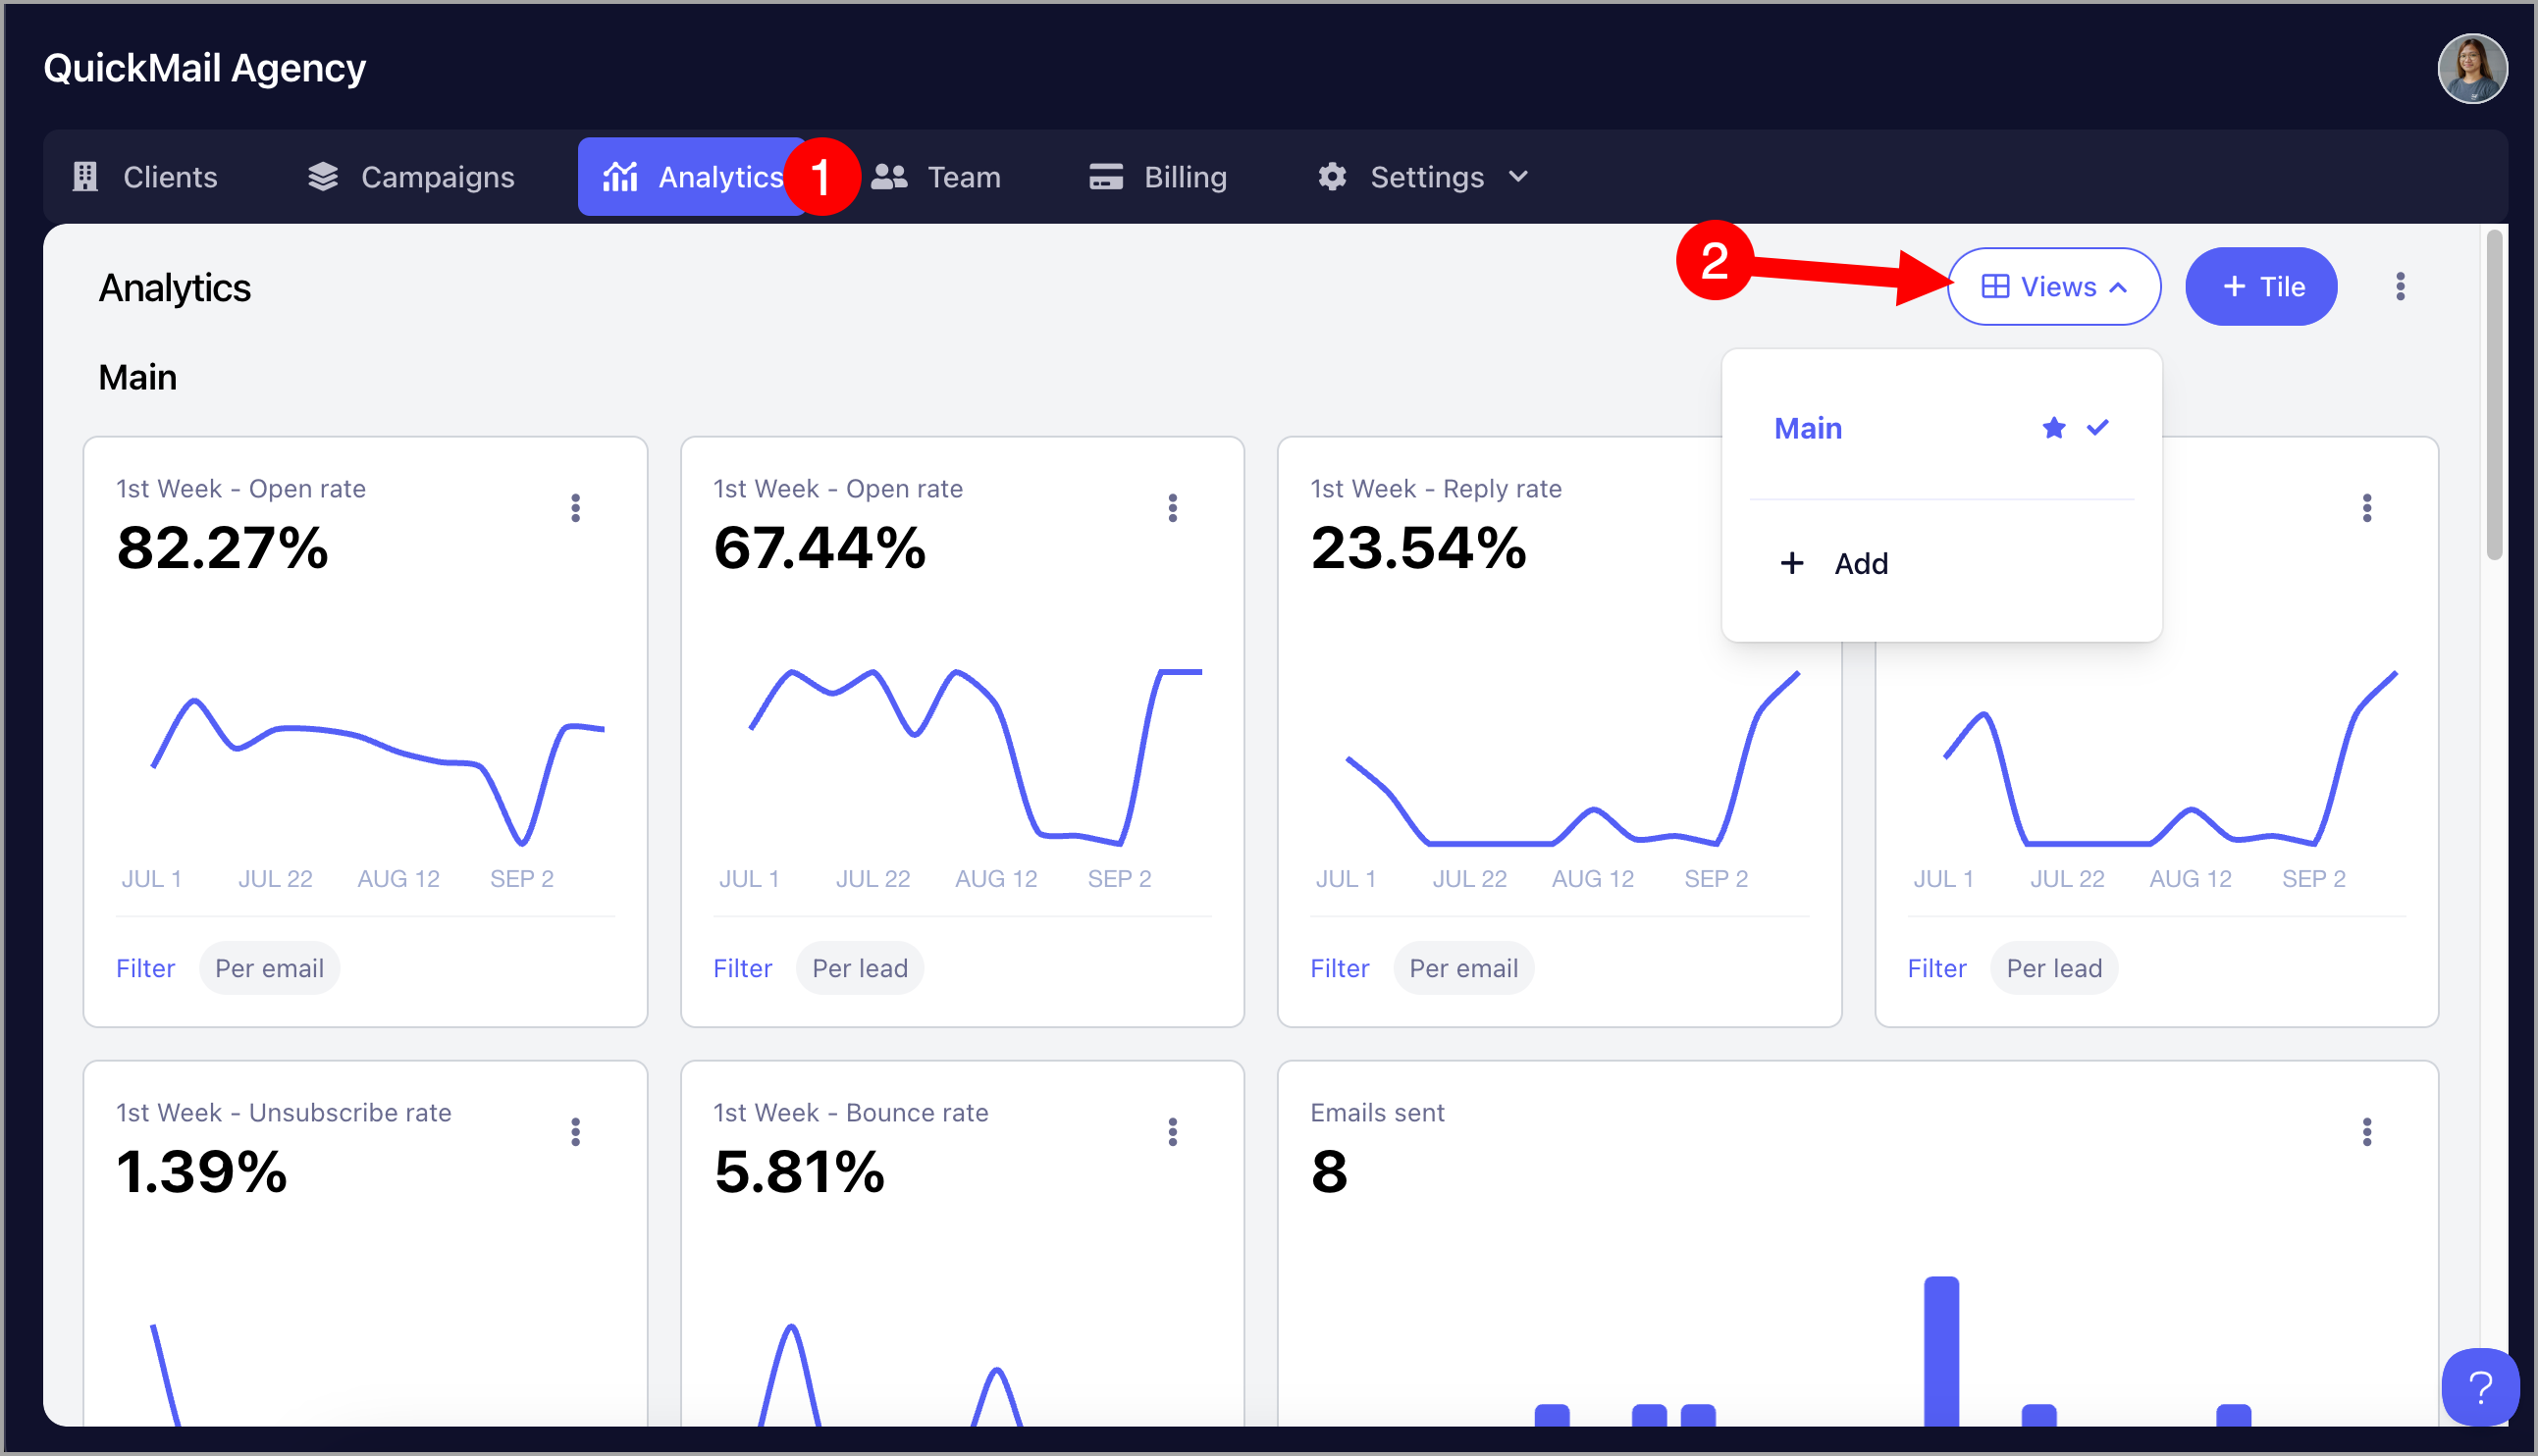This screenshot has height=1456, width=2538.
Task: Click the Emails sent tile title
Action: [x=1377, y=1113]
